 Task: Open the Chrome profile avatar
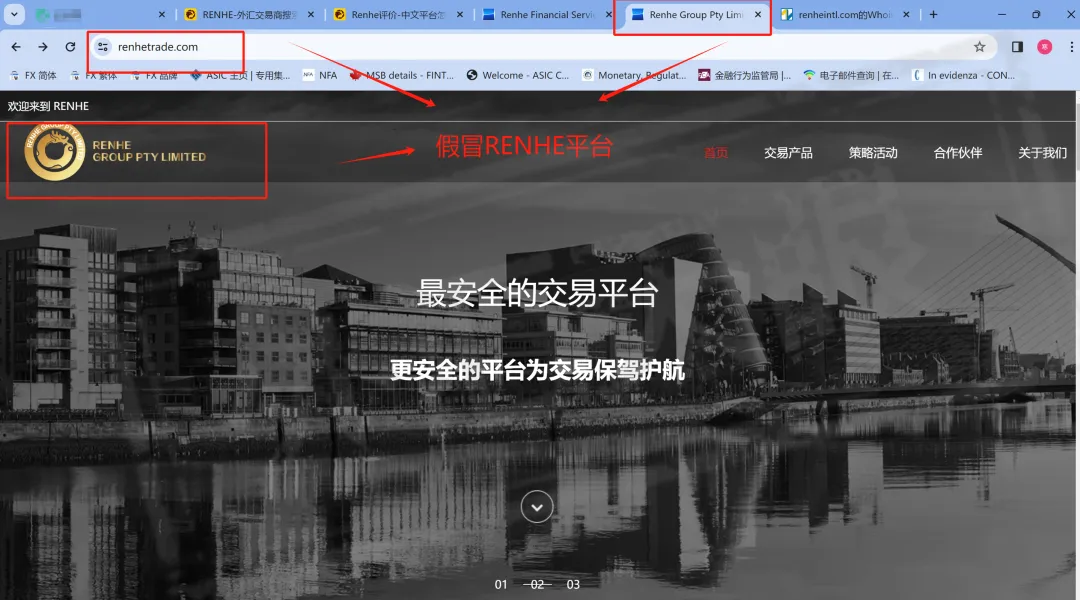(x=1045, y=47)
